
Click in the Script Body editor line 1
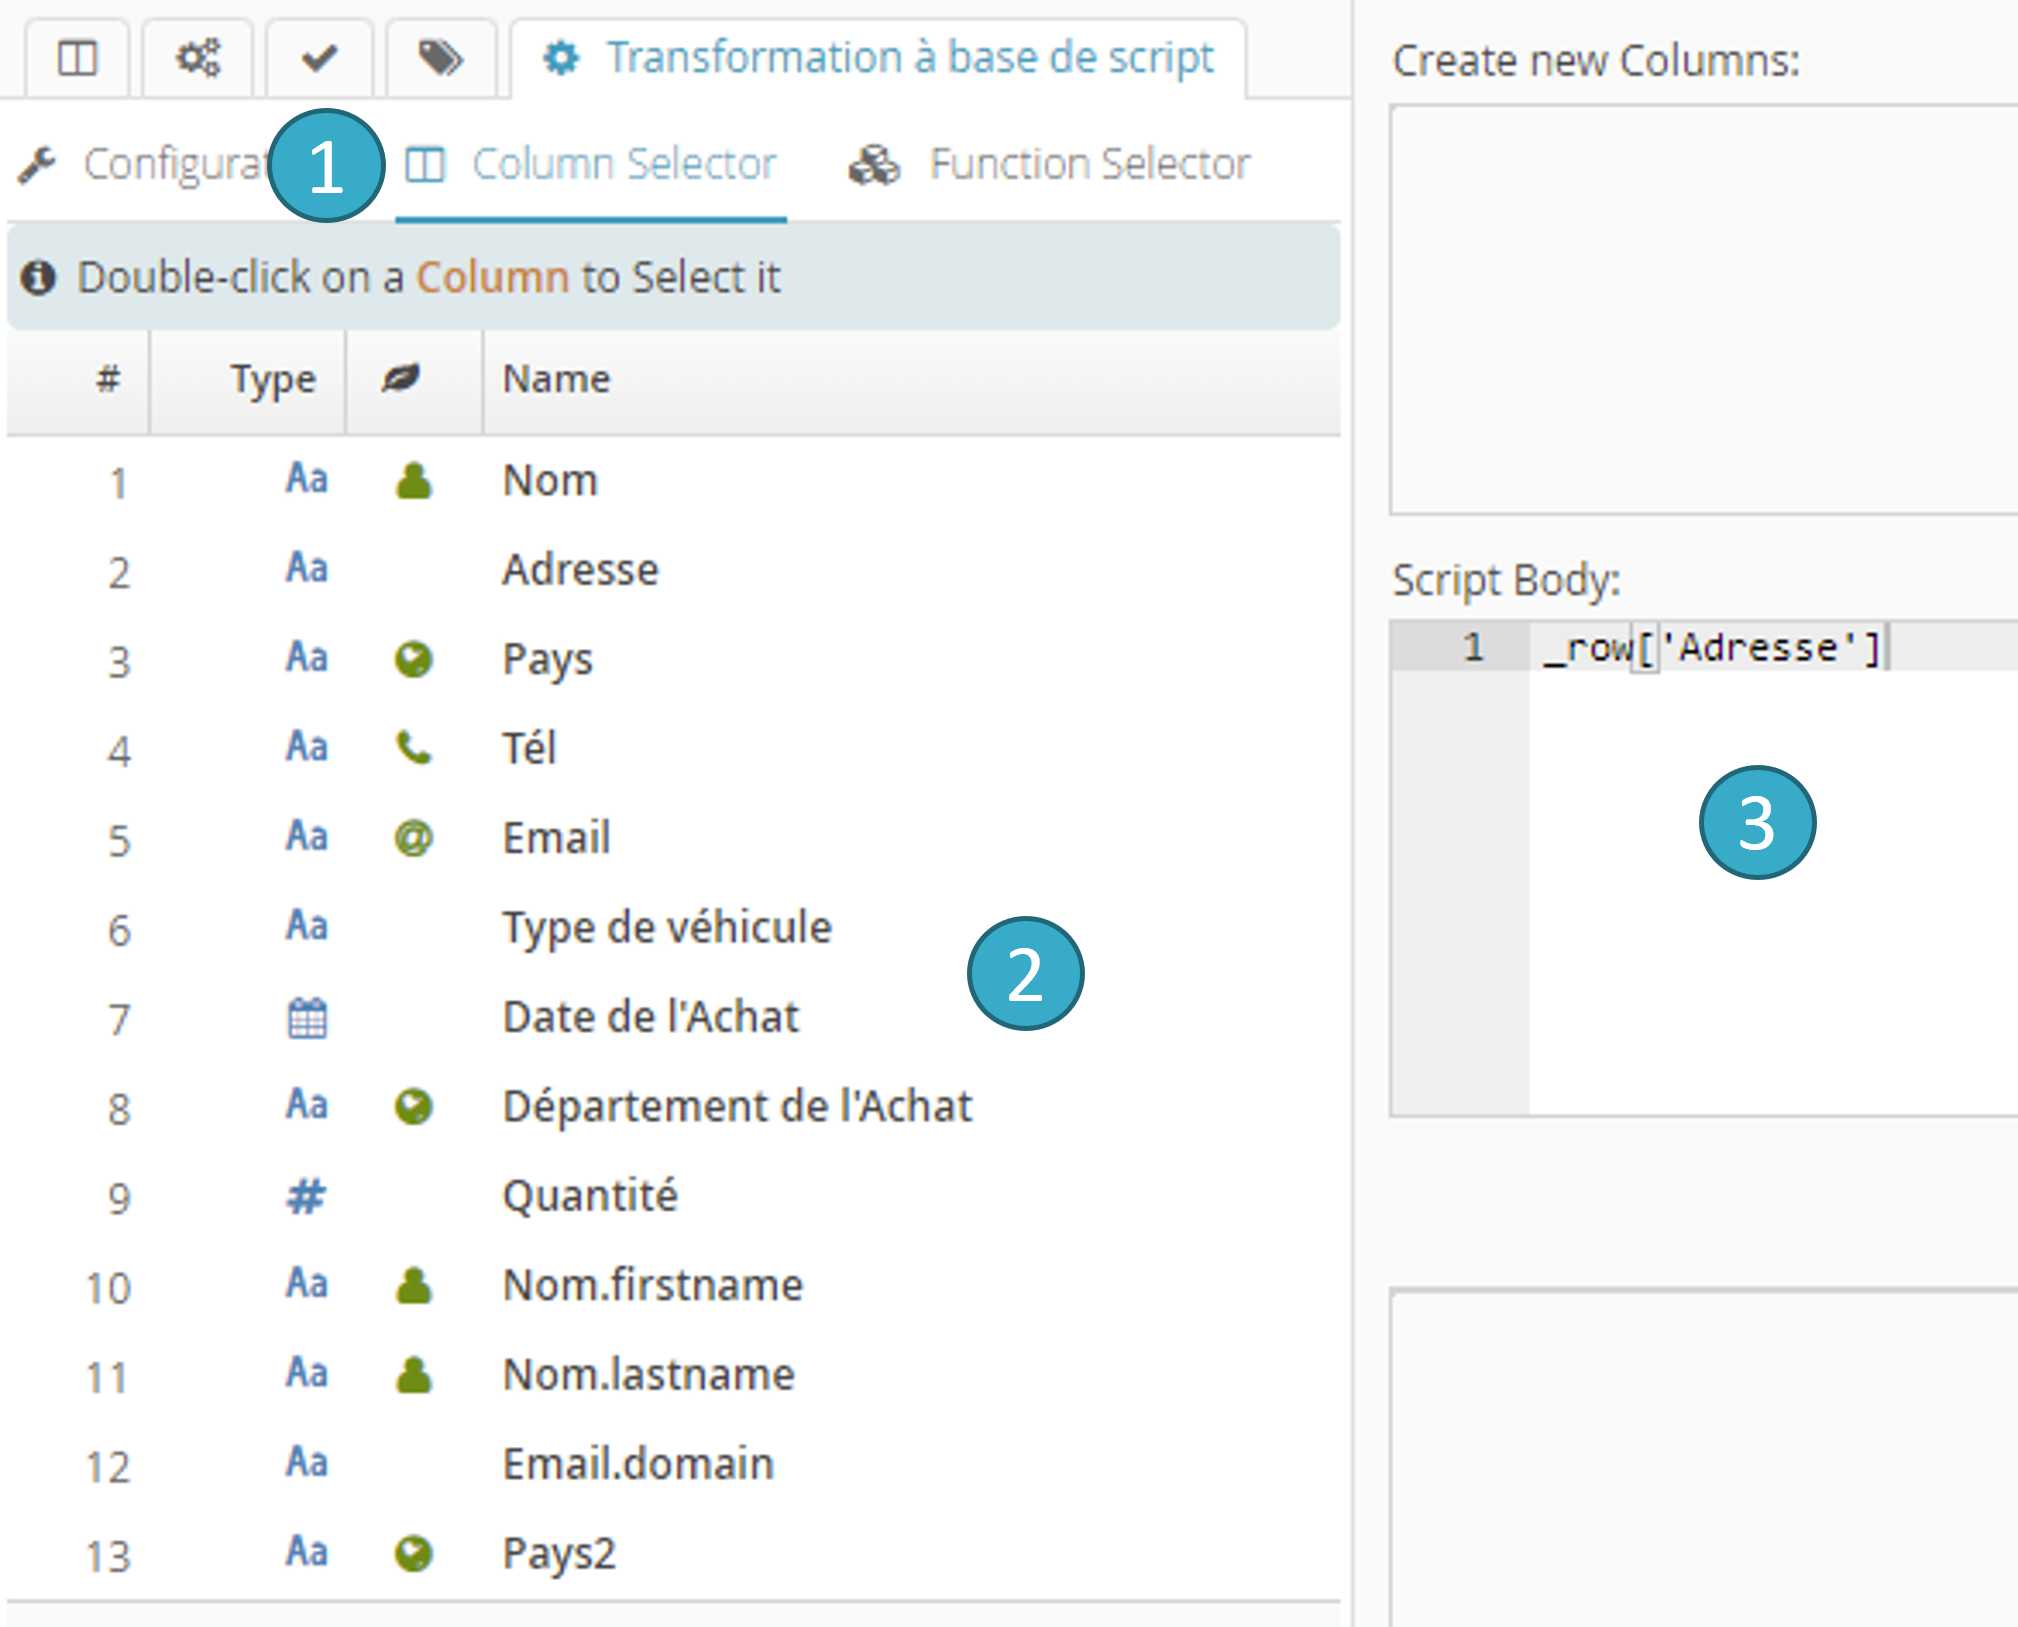point(1773,647)
